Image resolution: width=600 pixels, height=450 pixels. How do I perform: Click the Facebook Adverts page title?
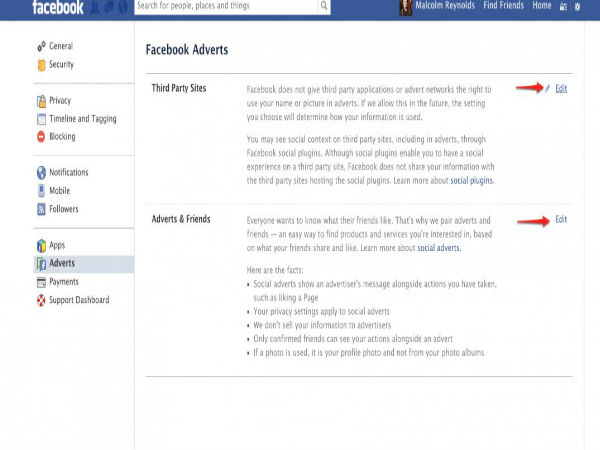[x=187, y=50]
